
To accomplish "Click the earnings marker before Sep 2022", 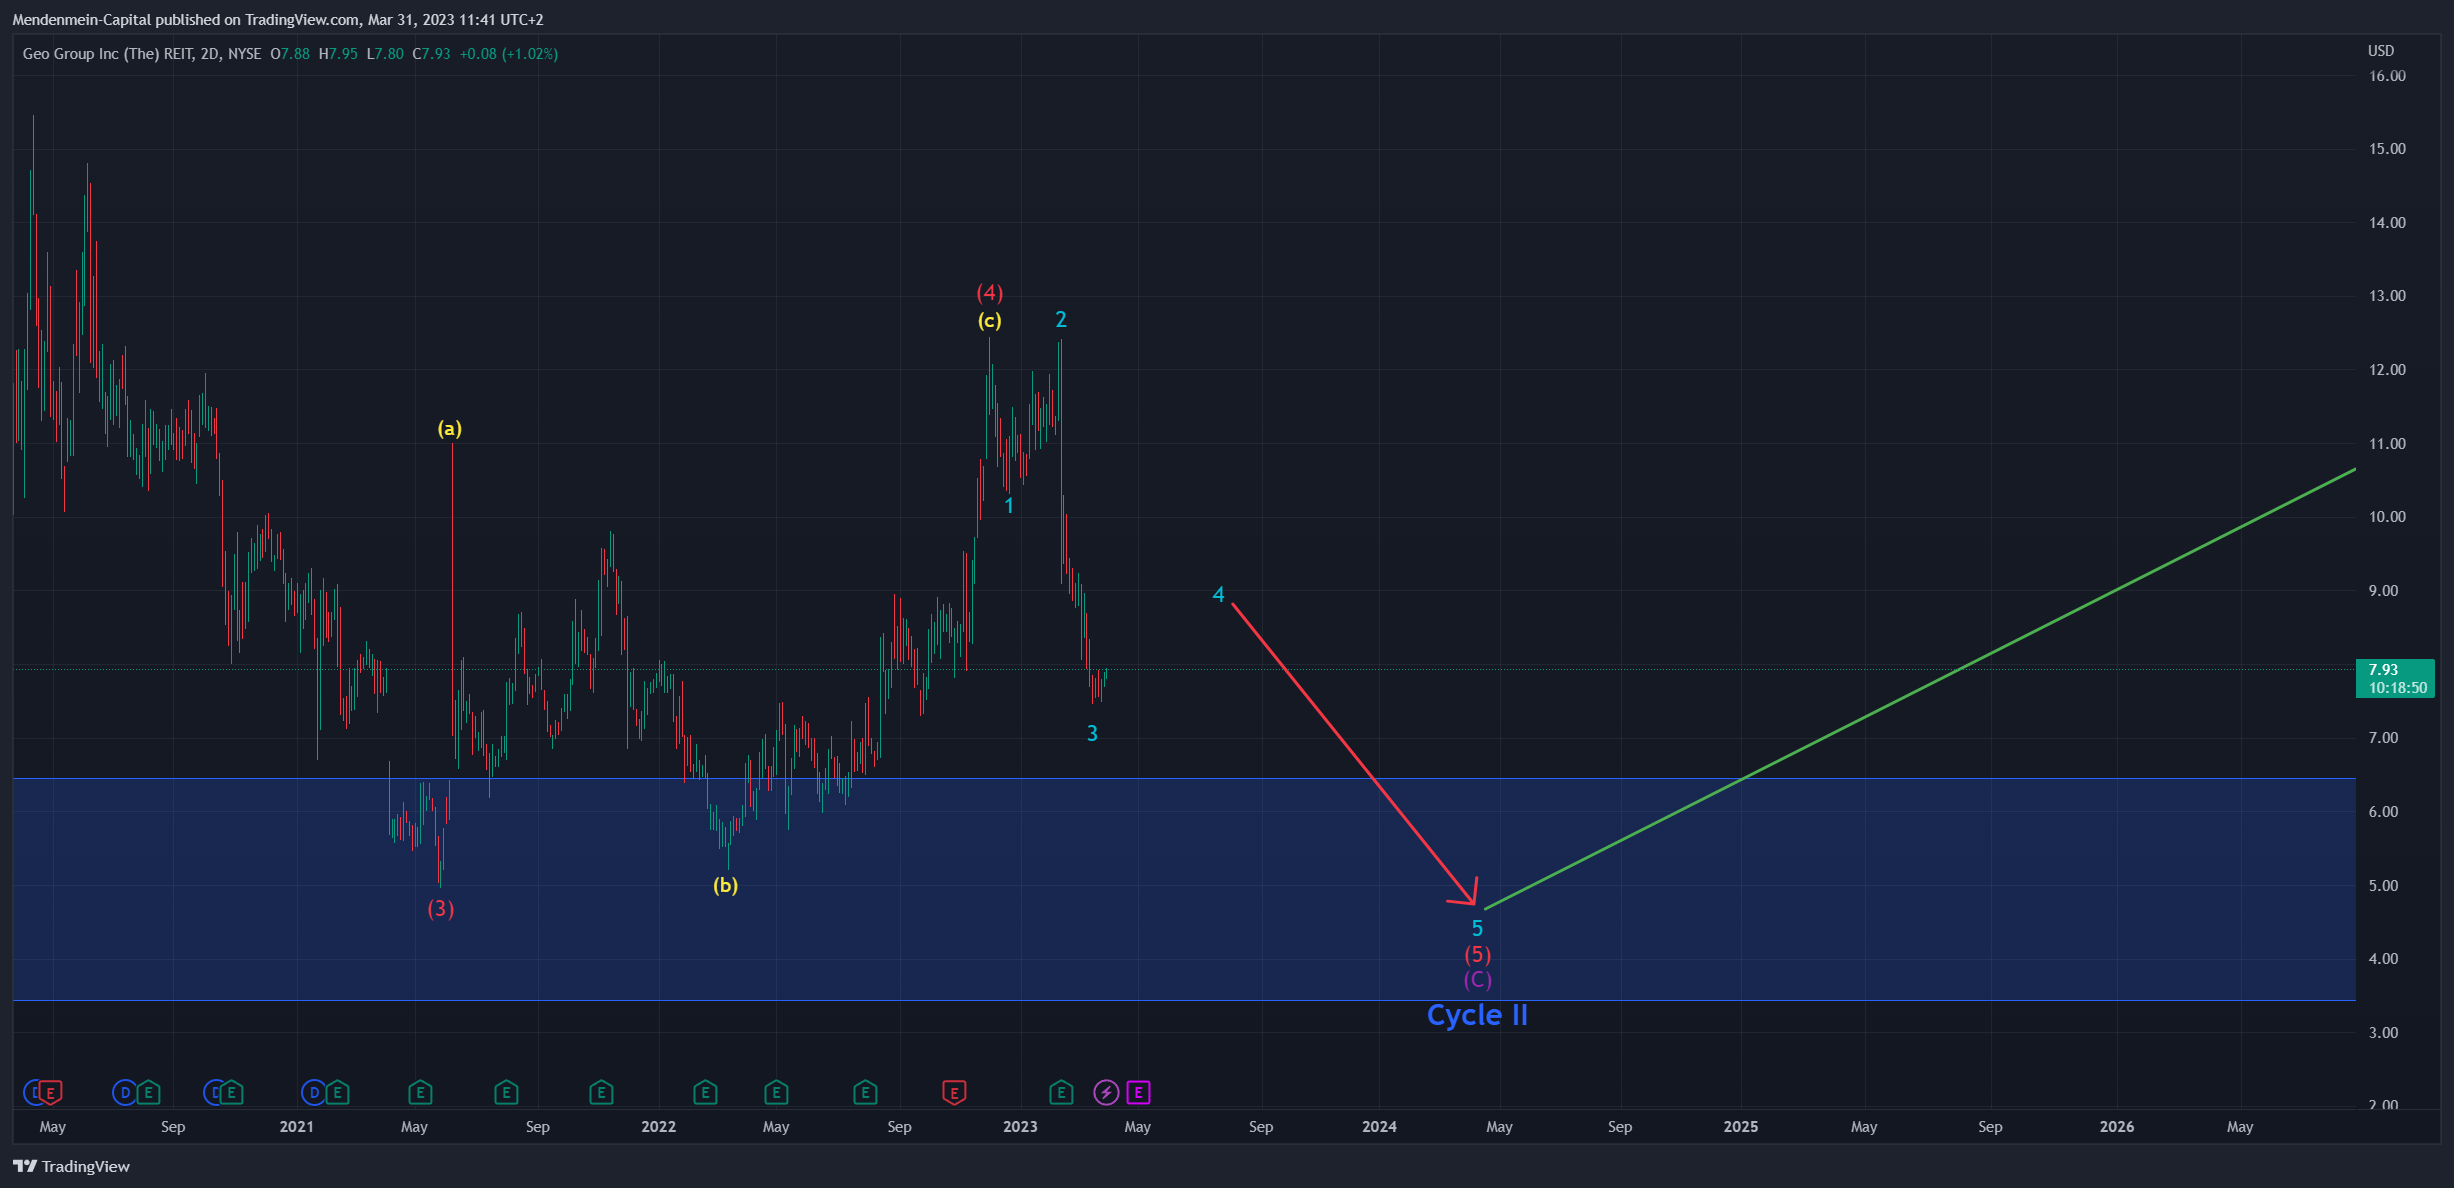I will (x=865, y=1093).
